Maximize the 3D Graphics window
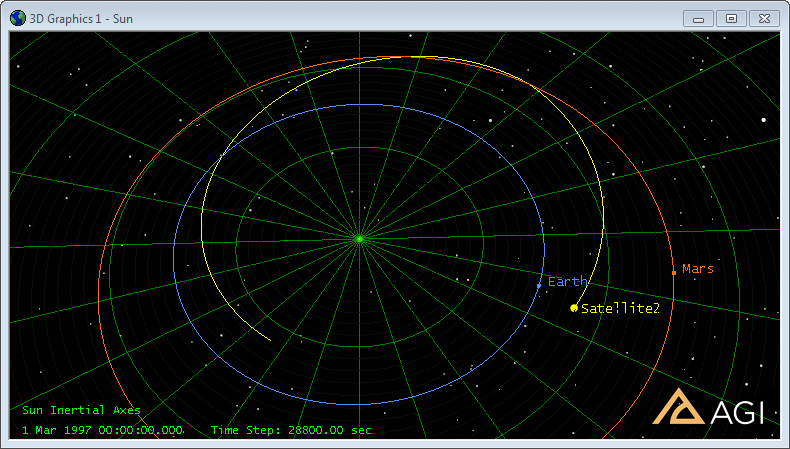Viewport: 790px width, 449px height. [731, 18]
